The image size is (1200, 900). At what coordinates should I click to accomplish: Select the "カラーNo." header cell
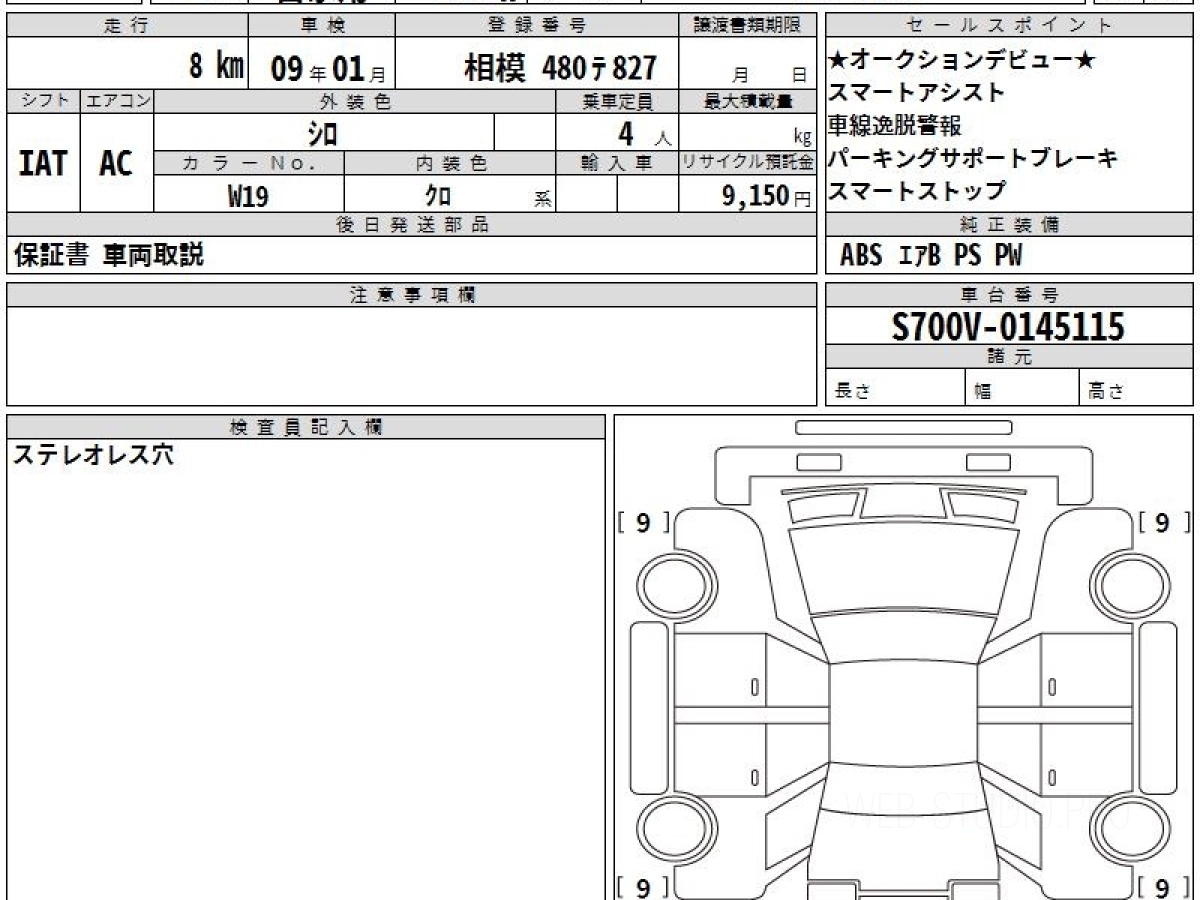[x=249, y=163]
